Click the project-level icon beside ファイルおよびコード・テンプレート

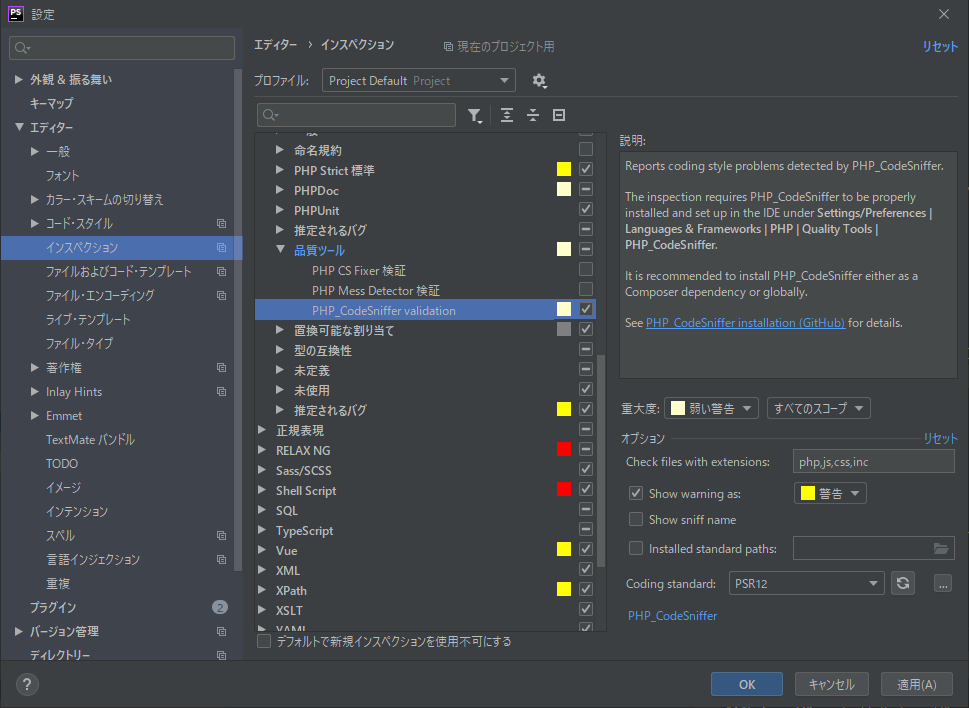221,271
